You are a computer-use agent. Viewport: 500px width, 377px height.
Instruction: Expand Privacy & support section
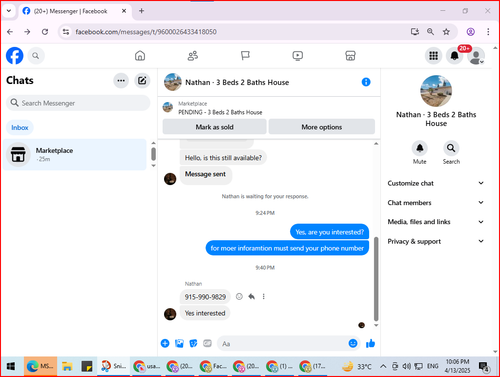coord(436,241)
